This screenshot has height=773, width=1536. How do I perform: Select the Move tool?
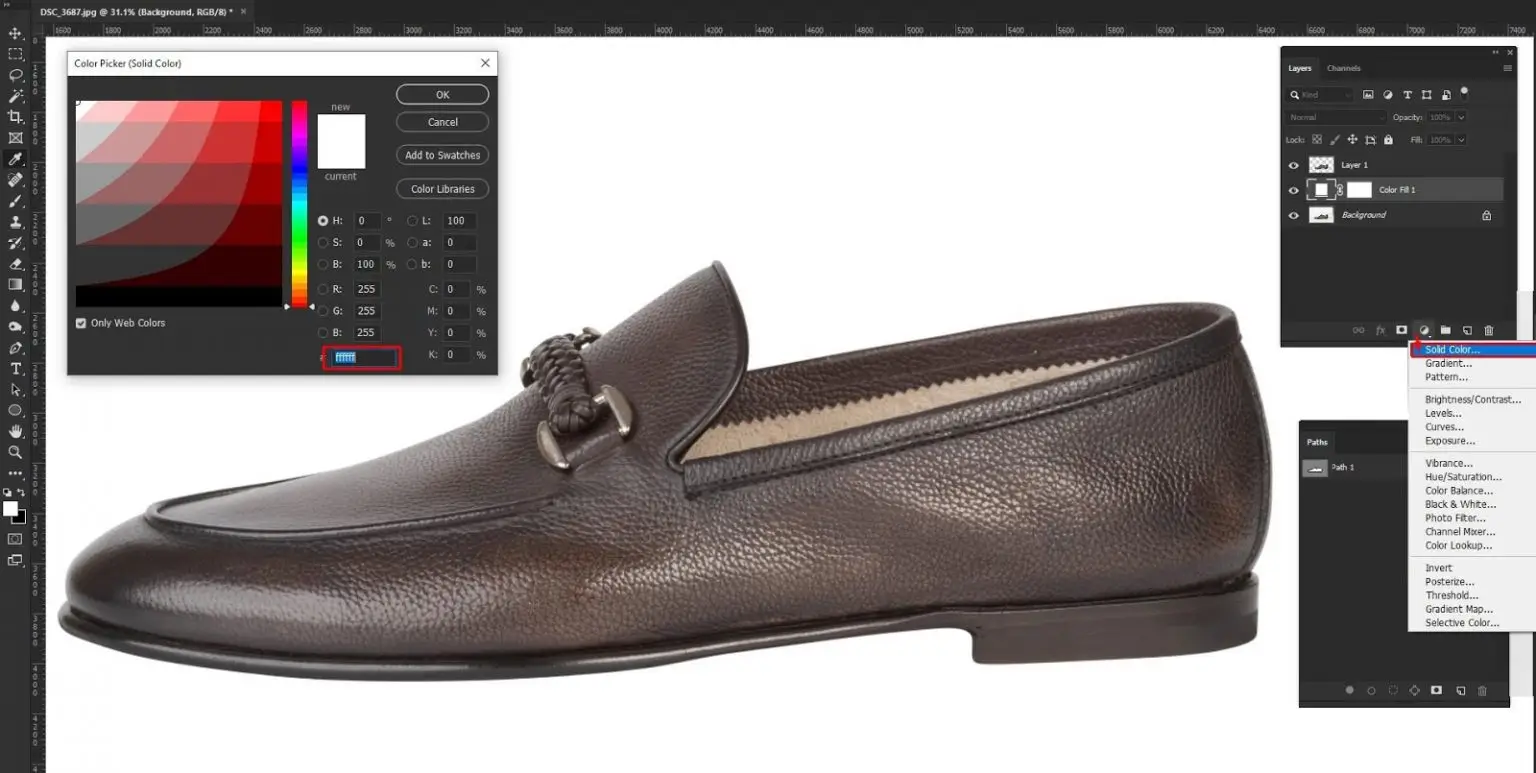[15, 33]
